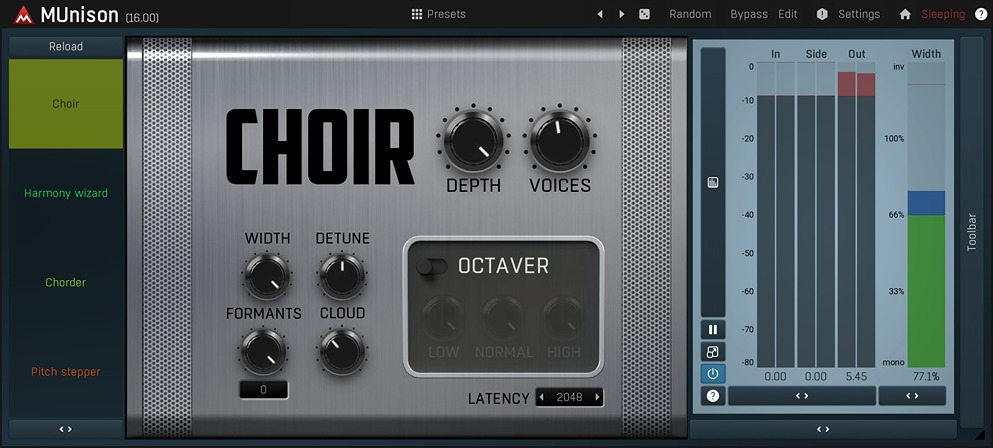Select the Harmony wizard device
This screenshot has height=448, width=993.
click(66, 193)
